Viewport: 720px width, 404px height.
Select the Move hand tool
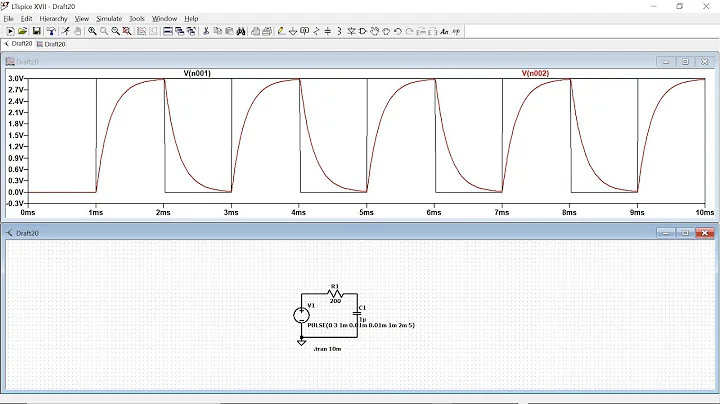click(x=375, y=31)
